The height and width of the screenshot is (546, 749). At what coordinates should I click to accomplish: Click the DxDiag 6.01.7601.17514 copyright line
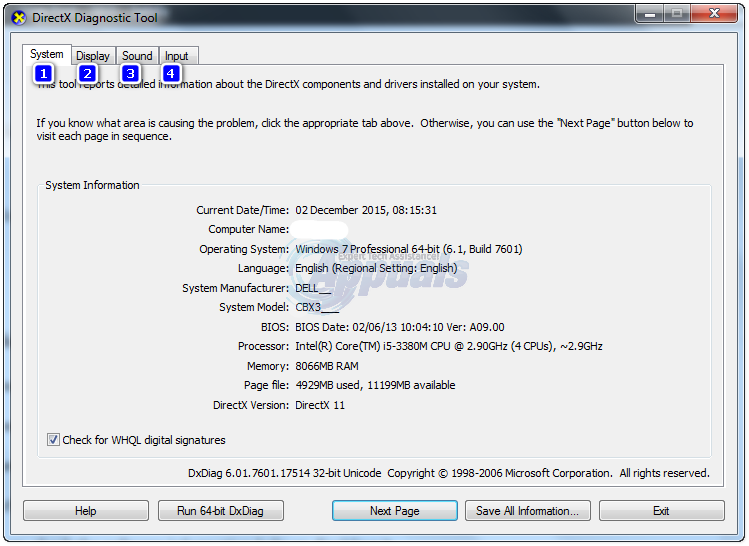point(449,473)
